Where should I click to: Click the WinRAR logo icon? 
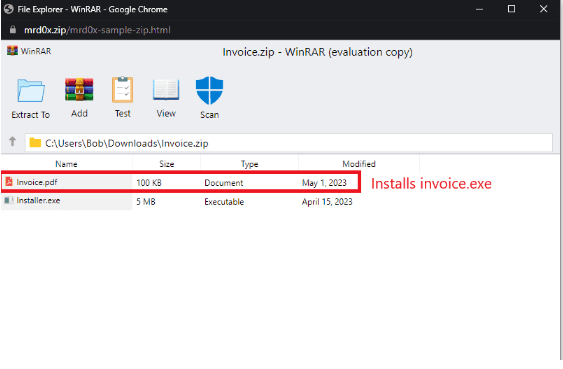pos(12,51)
